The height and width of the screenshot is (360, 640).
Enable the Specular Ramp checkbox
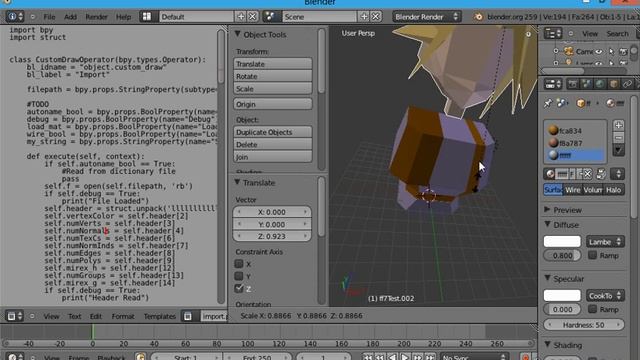[x=593, y=309]
